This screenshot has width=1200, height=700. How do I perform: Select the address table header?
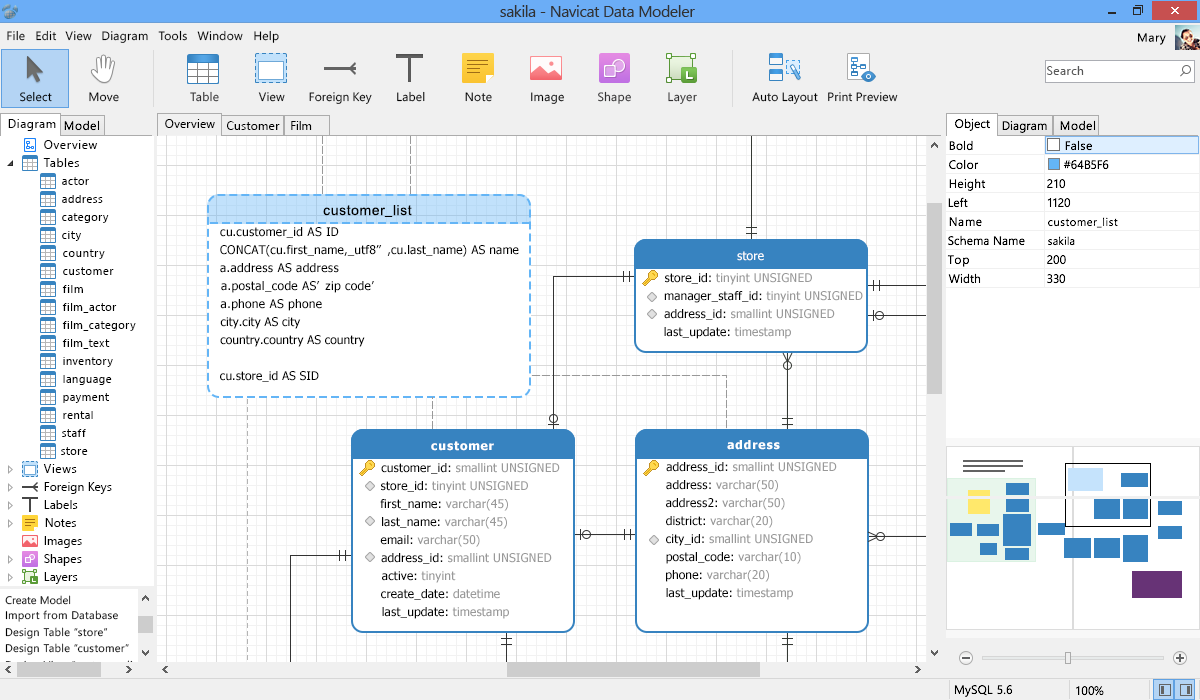[x=753, y=444]
